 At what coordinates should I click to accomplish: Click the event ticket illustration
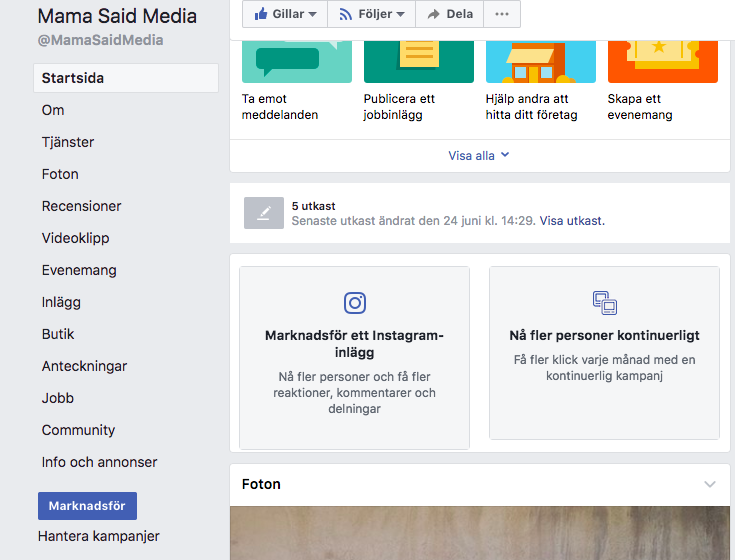click(662, 61)
